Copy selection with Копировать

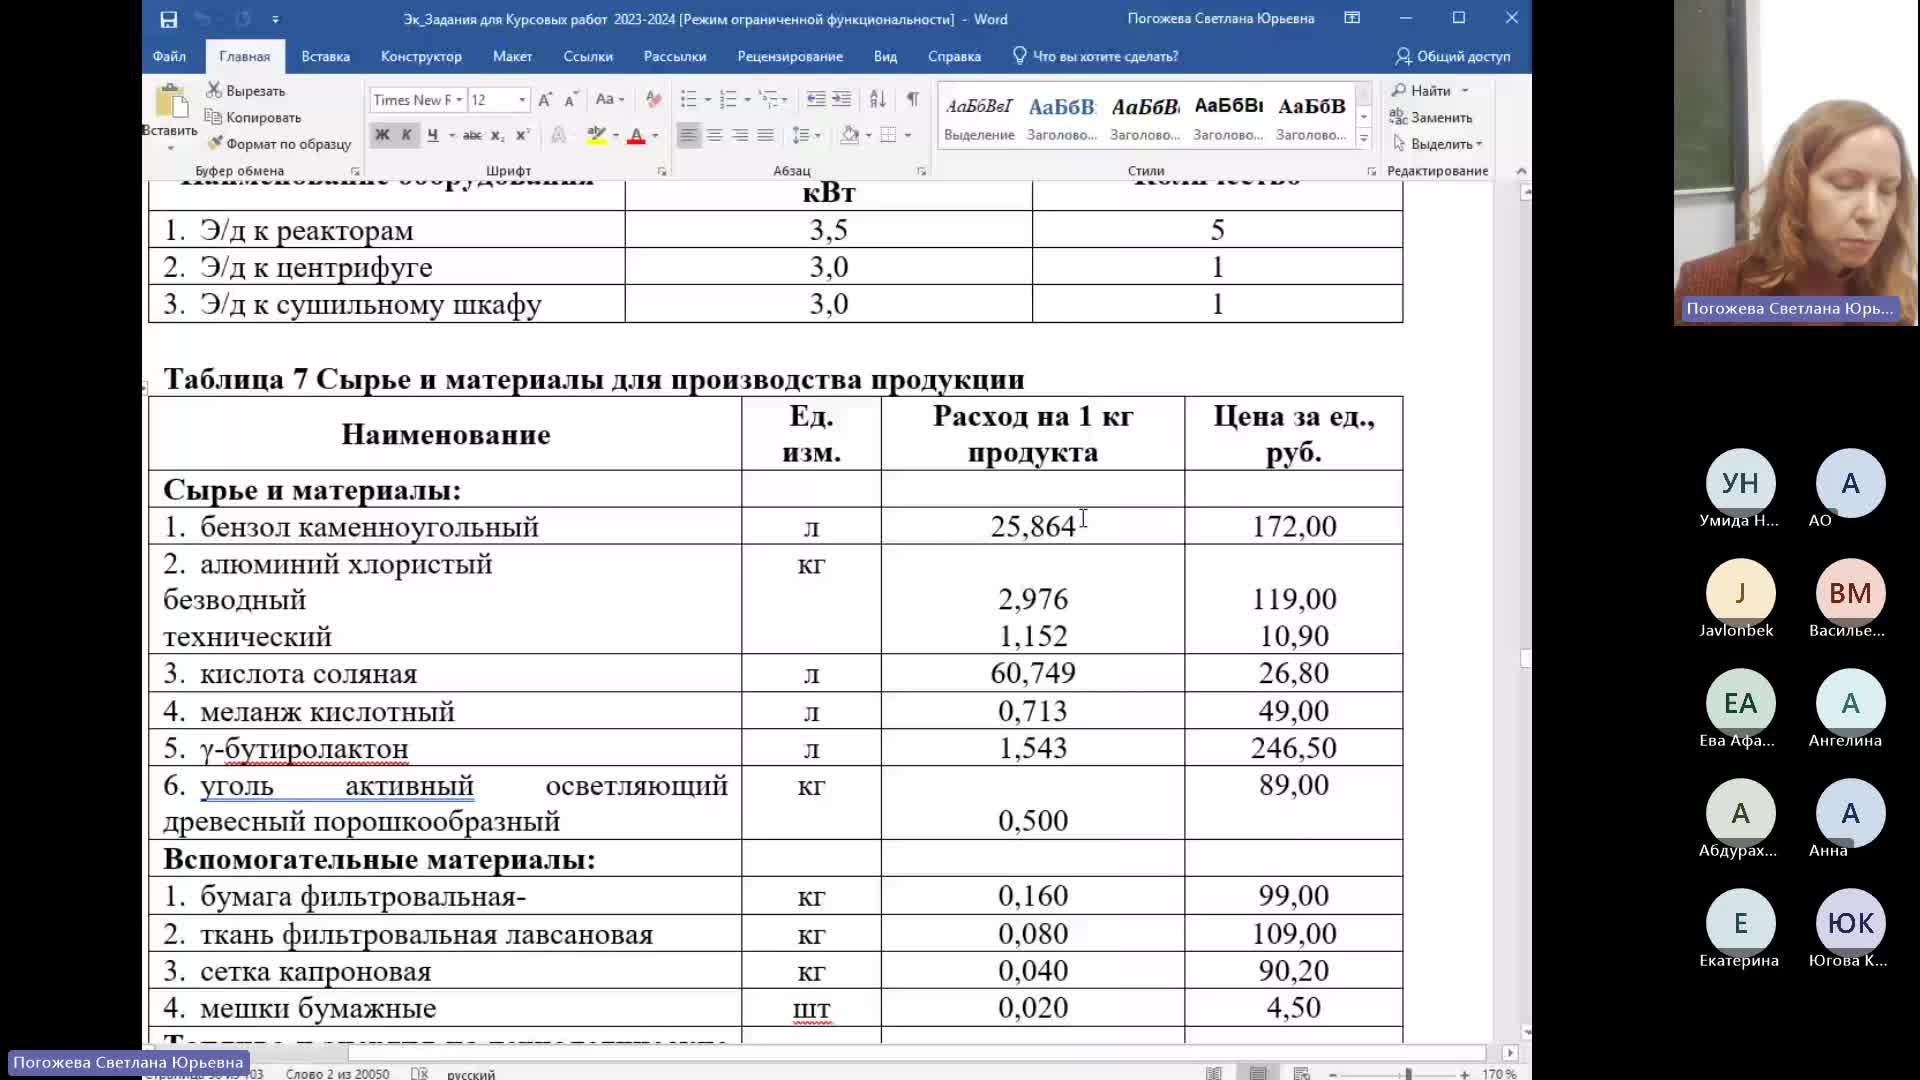[x=252, y=117]
